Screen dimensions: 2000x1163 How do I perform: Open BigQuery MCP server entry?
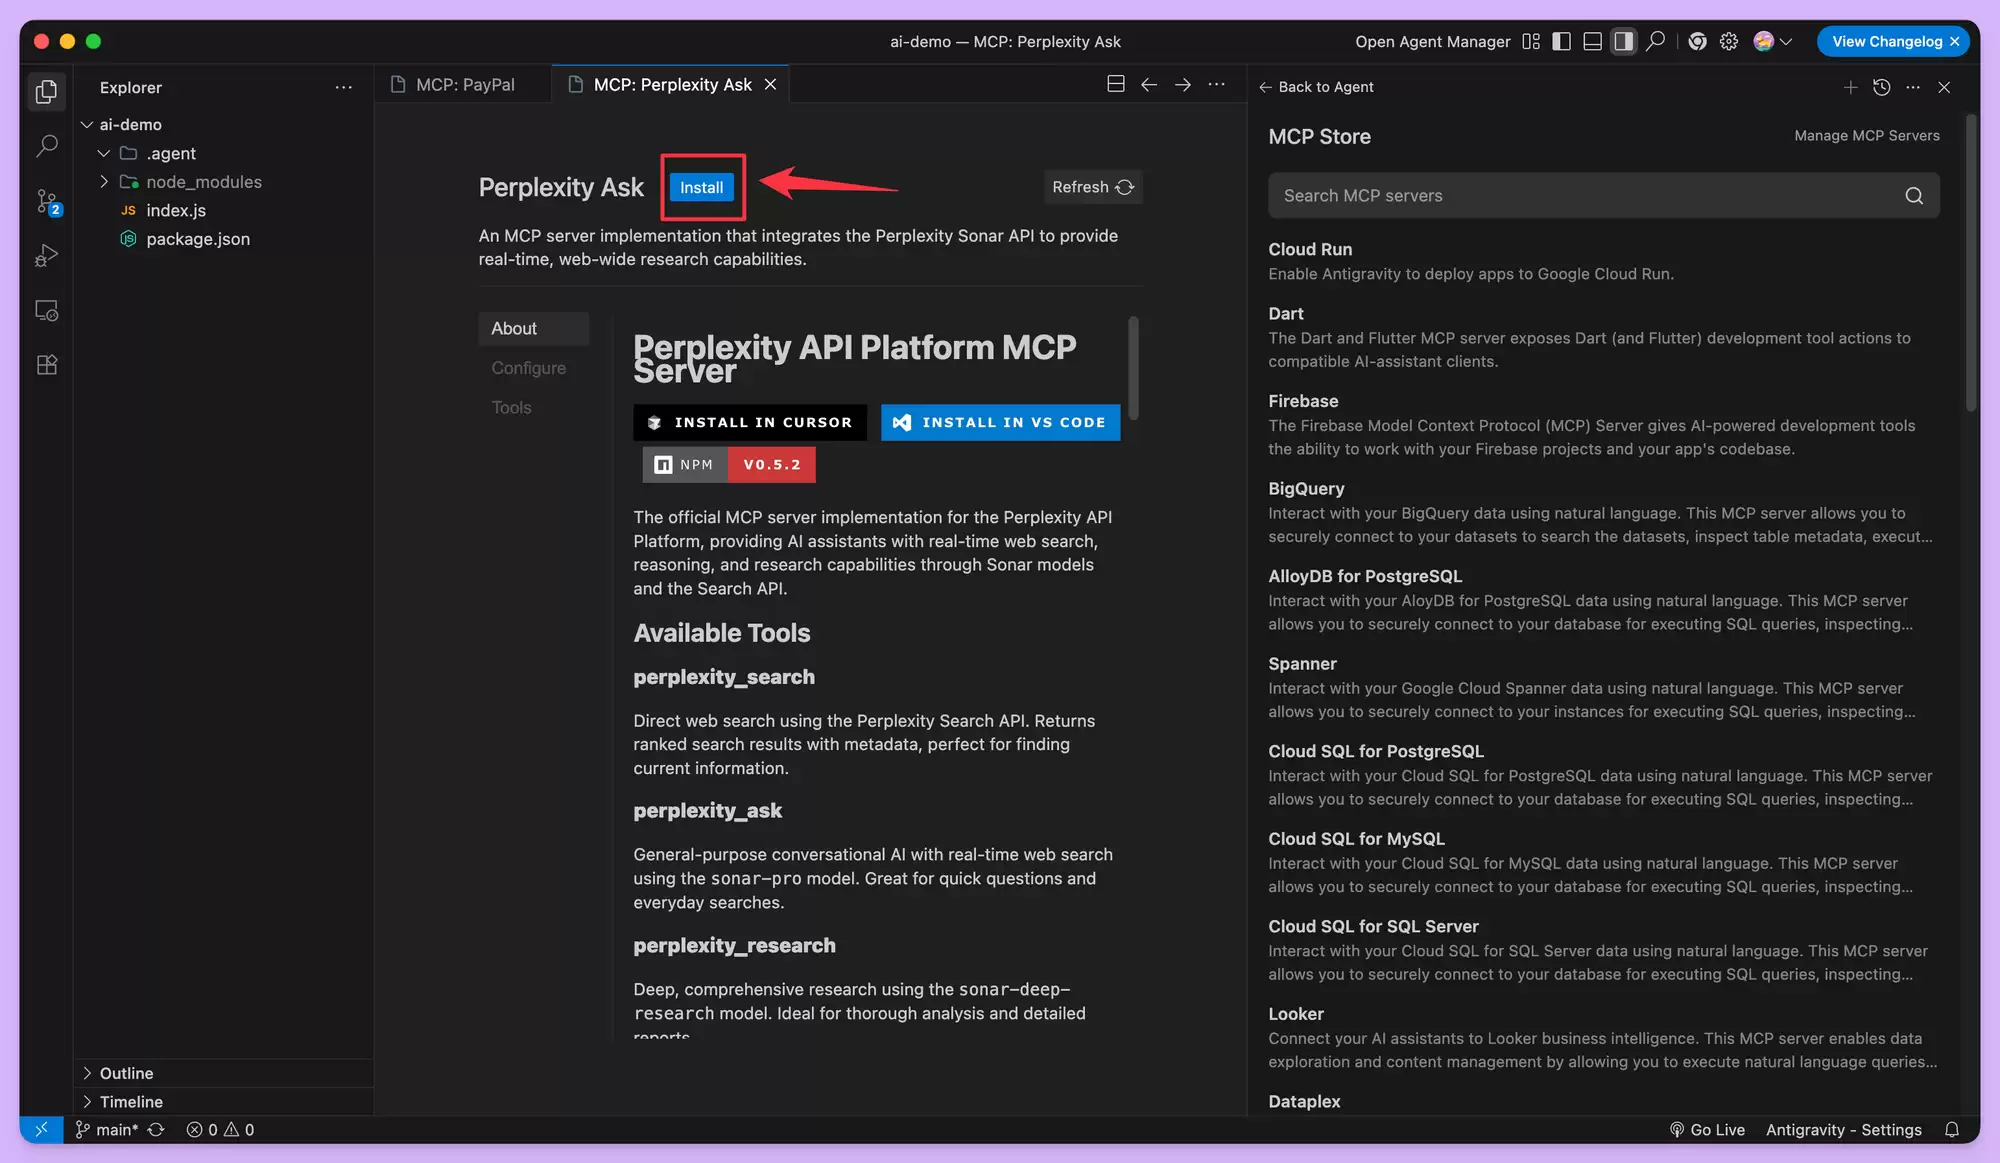pyautogui.click(x=1603, y=512)
